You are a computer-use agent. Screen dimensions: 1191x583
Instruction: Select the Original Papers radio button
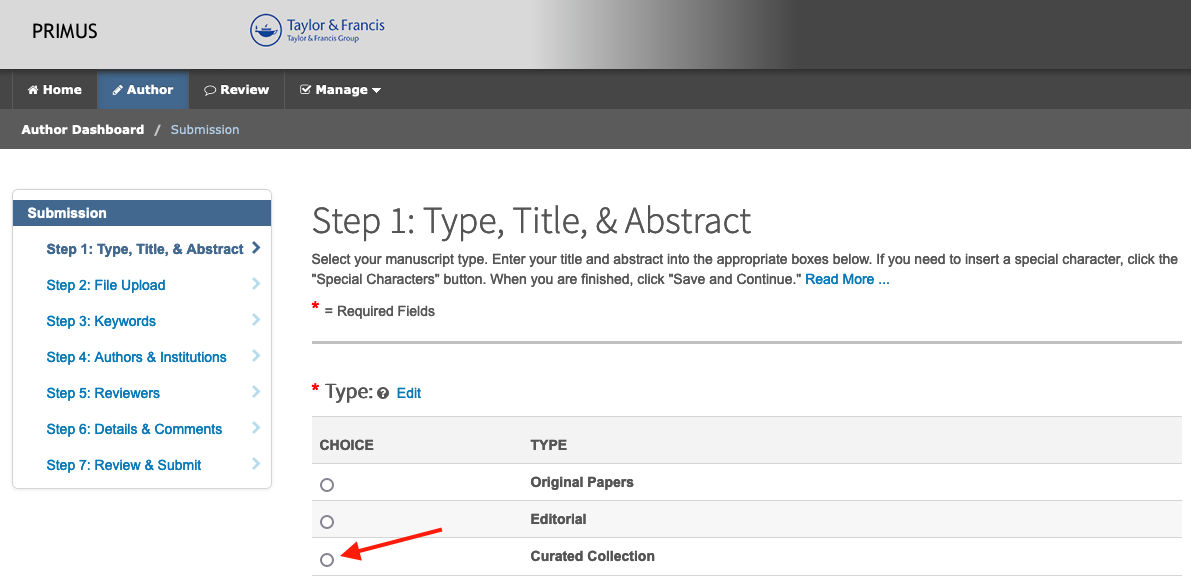coord(327,485)
